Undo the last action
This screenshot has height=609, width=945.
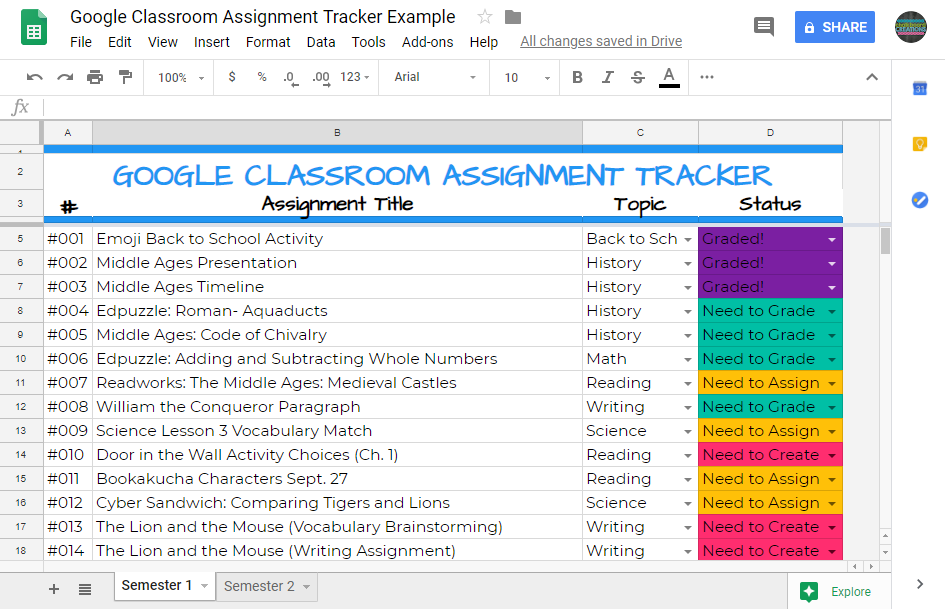pyautogui.click(x=34, y=77)
